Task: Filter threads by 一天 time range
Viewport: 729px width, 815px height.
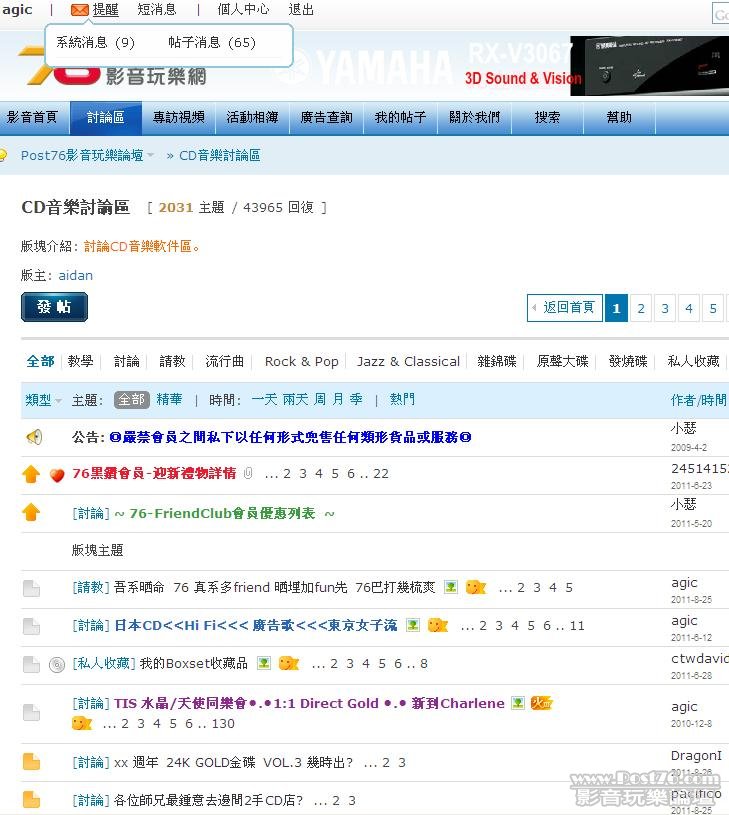Action: [x=264, y=399]
